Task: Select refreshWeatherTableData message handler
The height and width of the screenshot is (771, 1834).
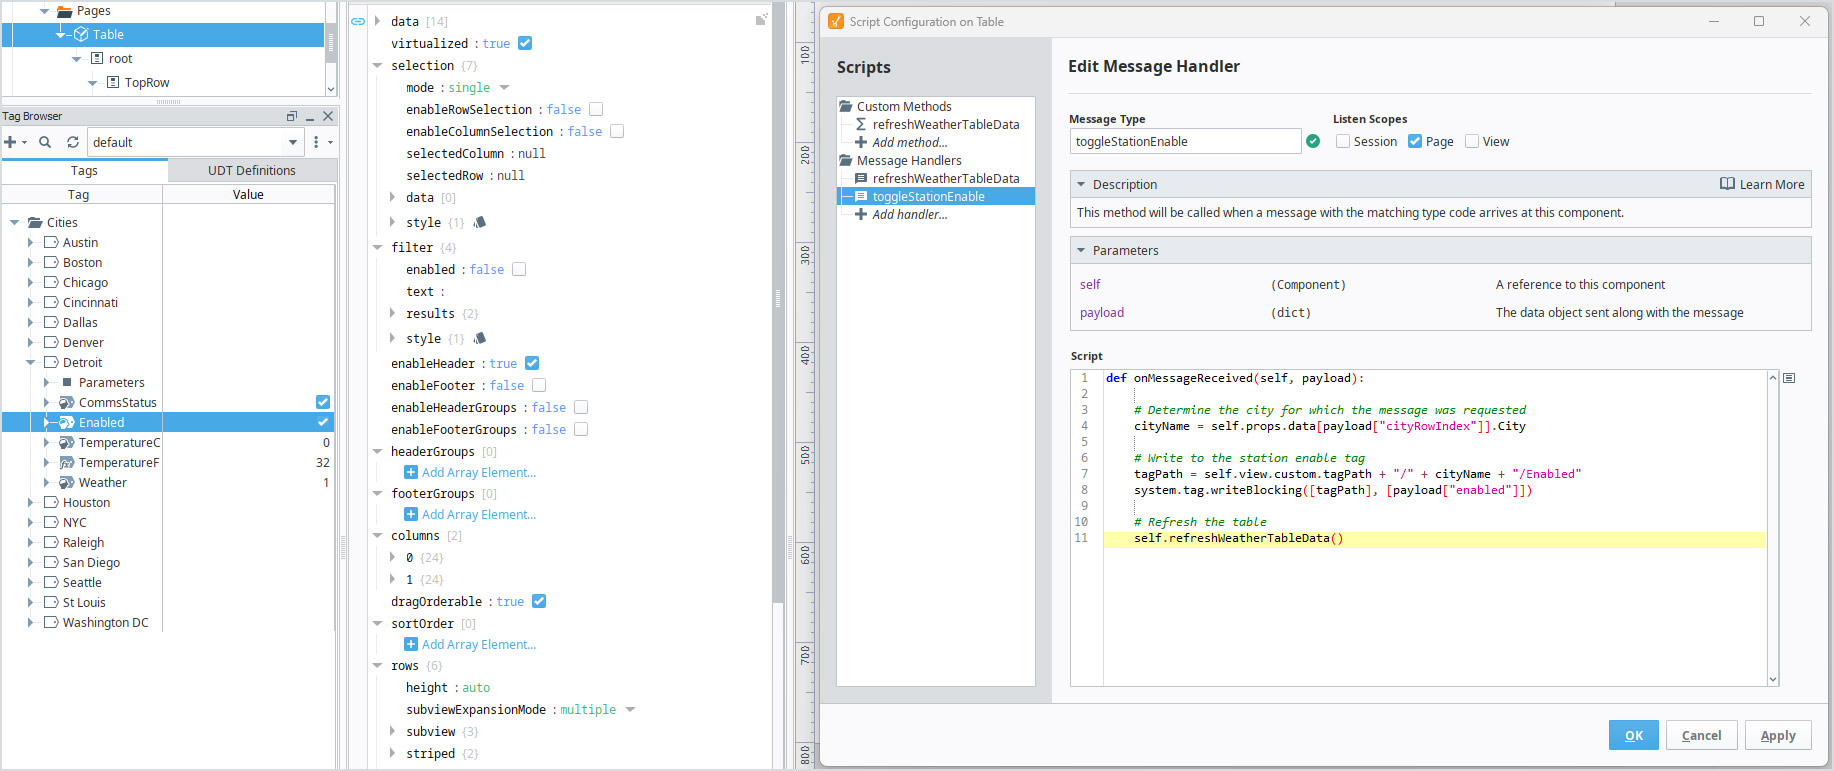Action: click(945, 178)
